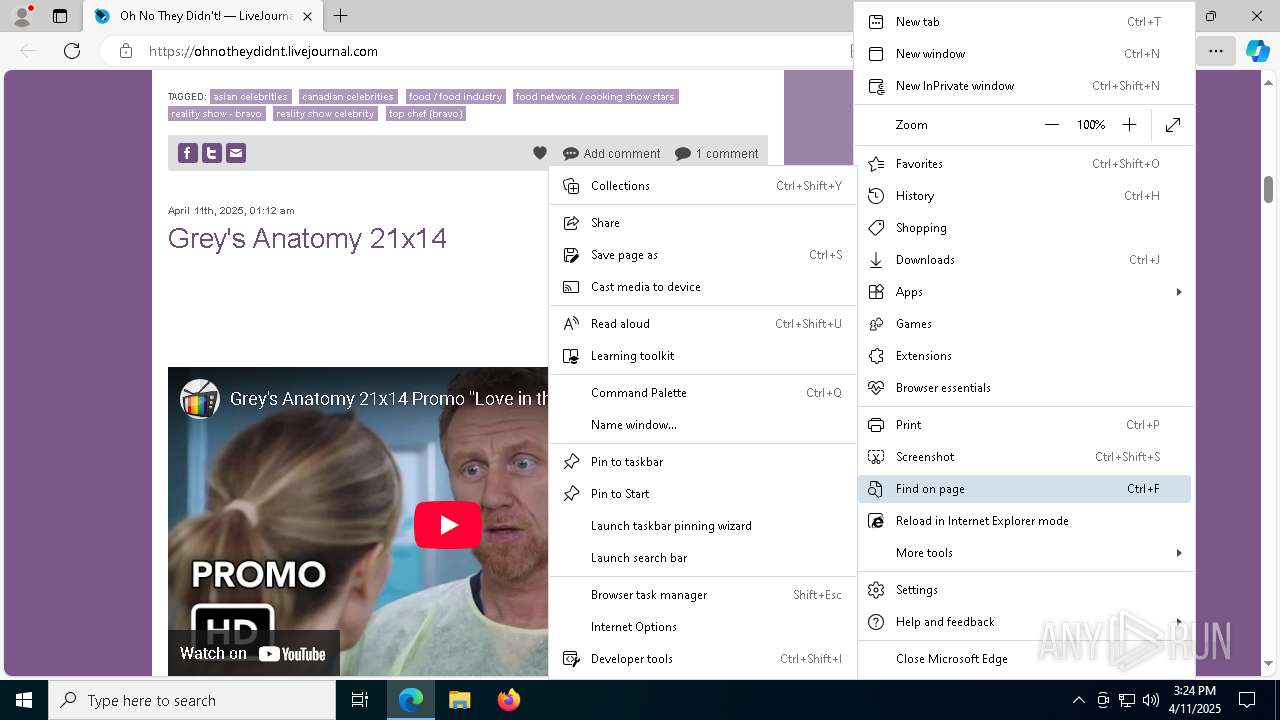This screenshot has height=720, width=1280.
Task: Choose Print from the menu
Action: (1024, 425)
